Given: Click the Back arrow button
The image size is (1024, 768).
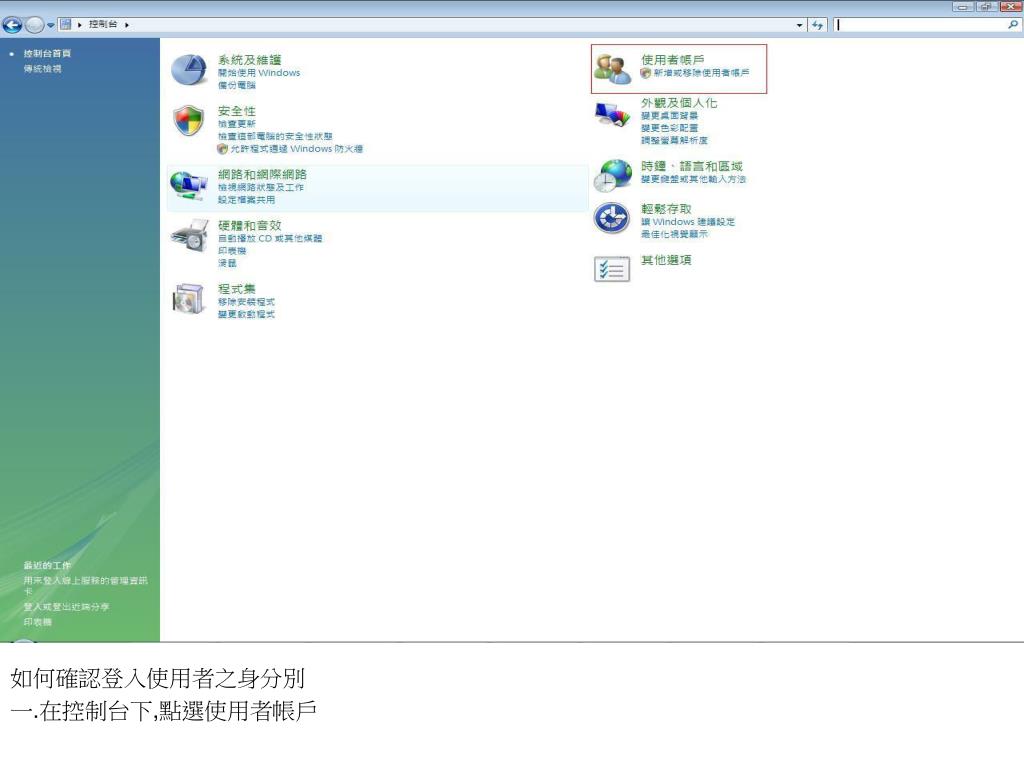Looking at the screenshot, I should (12, 25).
